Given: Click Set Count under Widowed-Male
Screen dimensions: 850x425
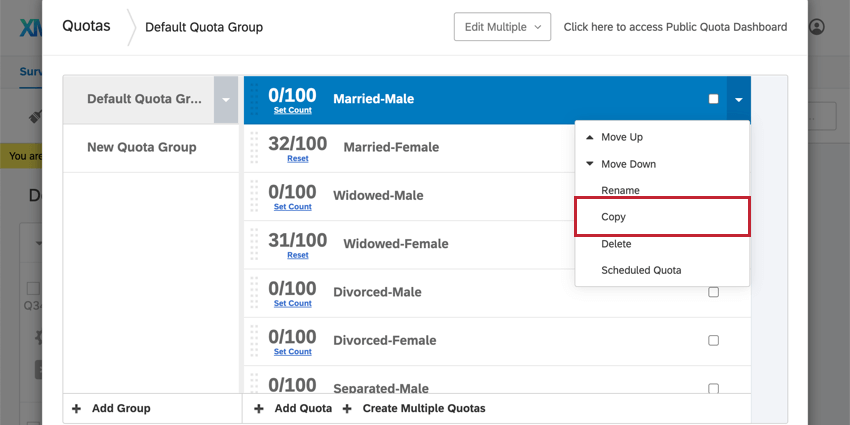Looking at the screenshot, I should click(292, 207).
